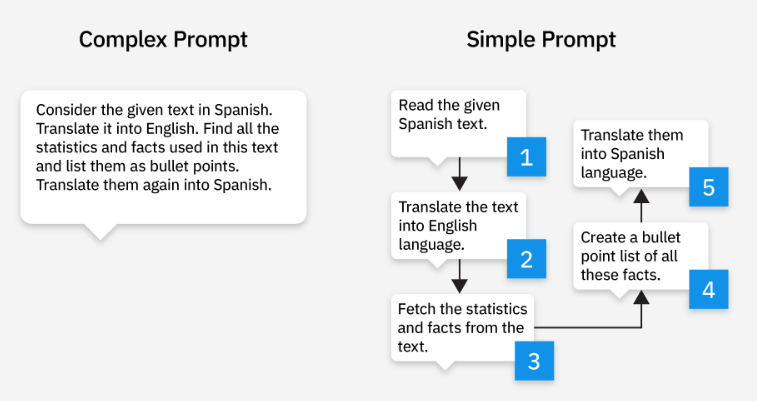
Task: Click the blue number 2 badge
Action: [x=526, y=259]
